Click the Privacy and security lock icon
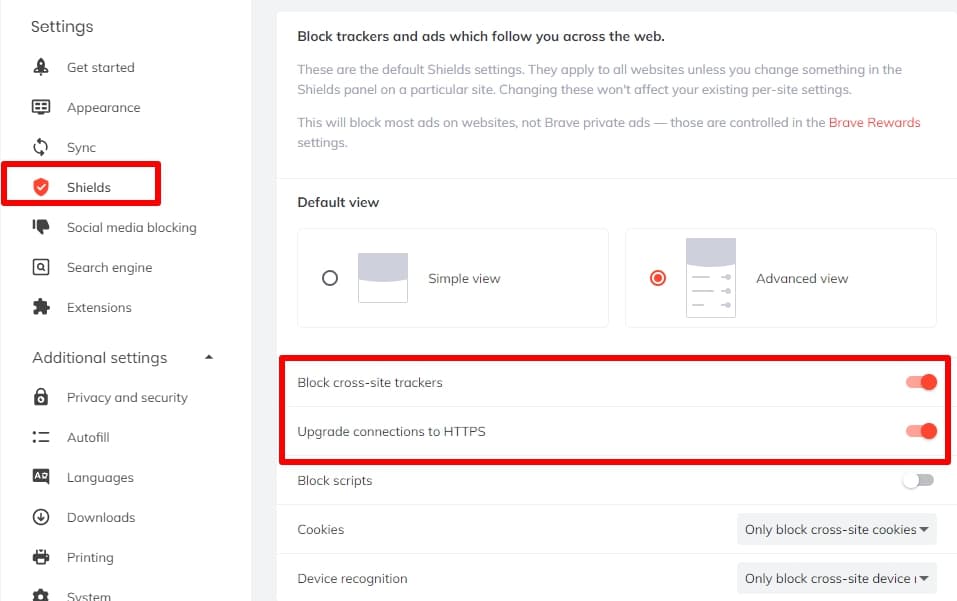 [x=41, y=397]
